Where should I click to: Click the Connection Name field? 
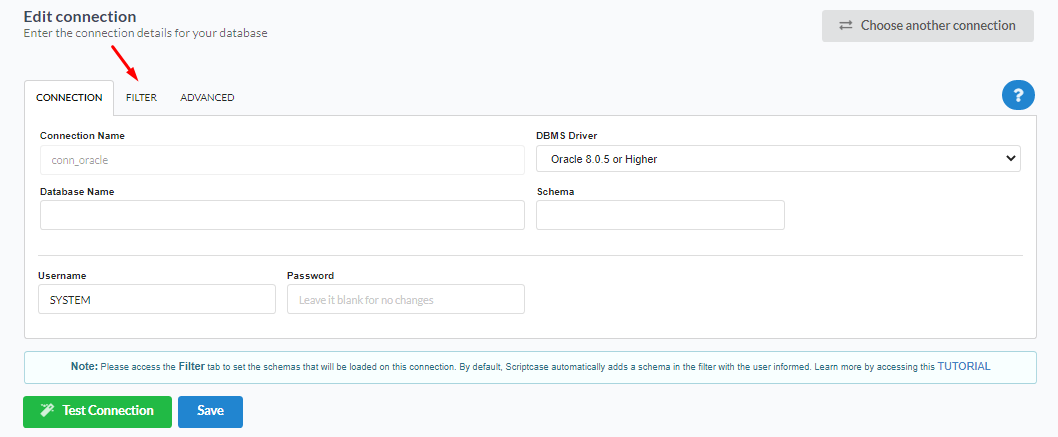point(282,161)
